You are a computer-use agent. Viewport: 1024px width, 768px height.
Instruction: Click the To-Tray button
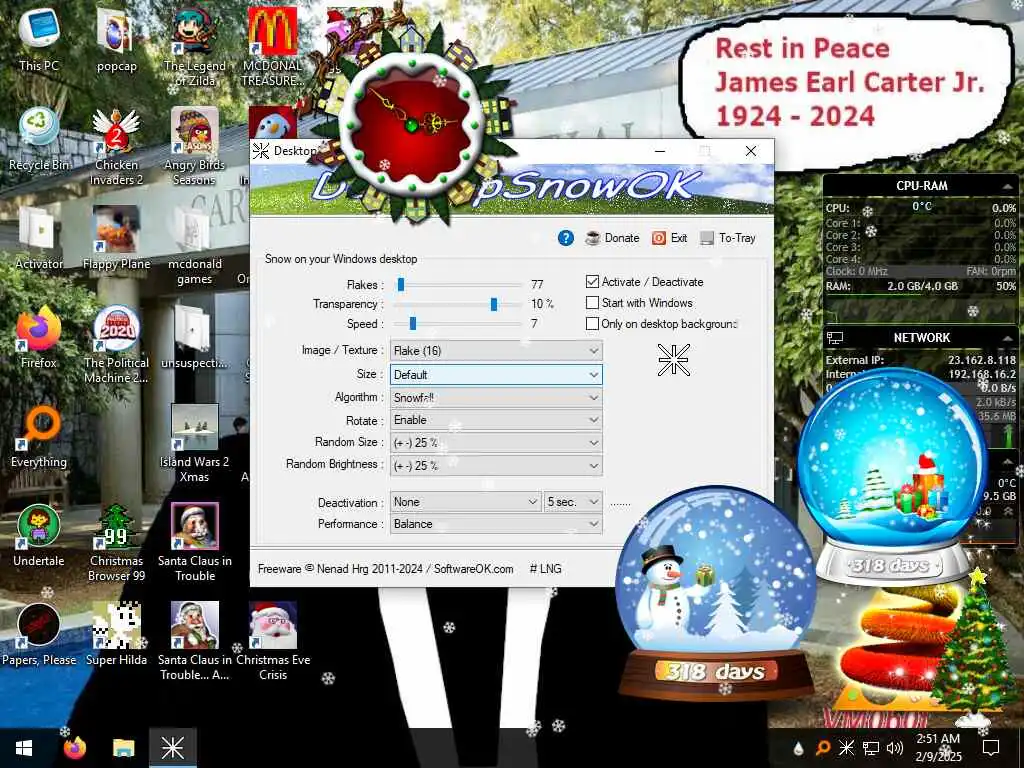point(728,238)
